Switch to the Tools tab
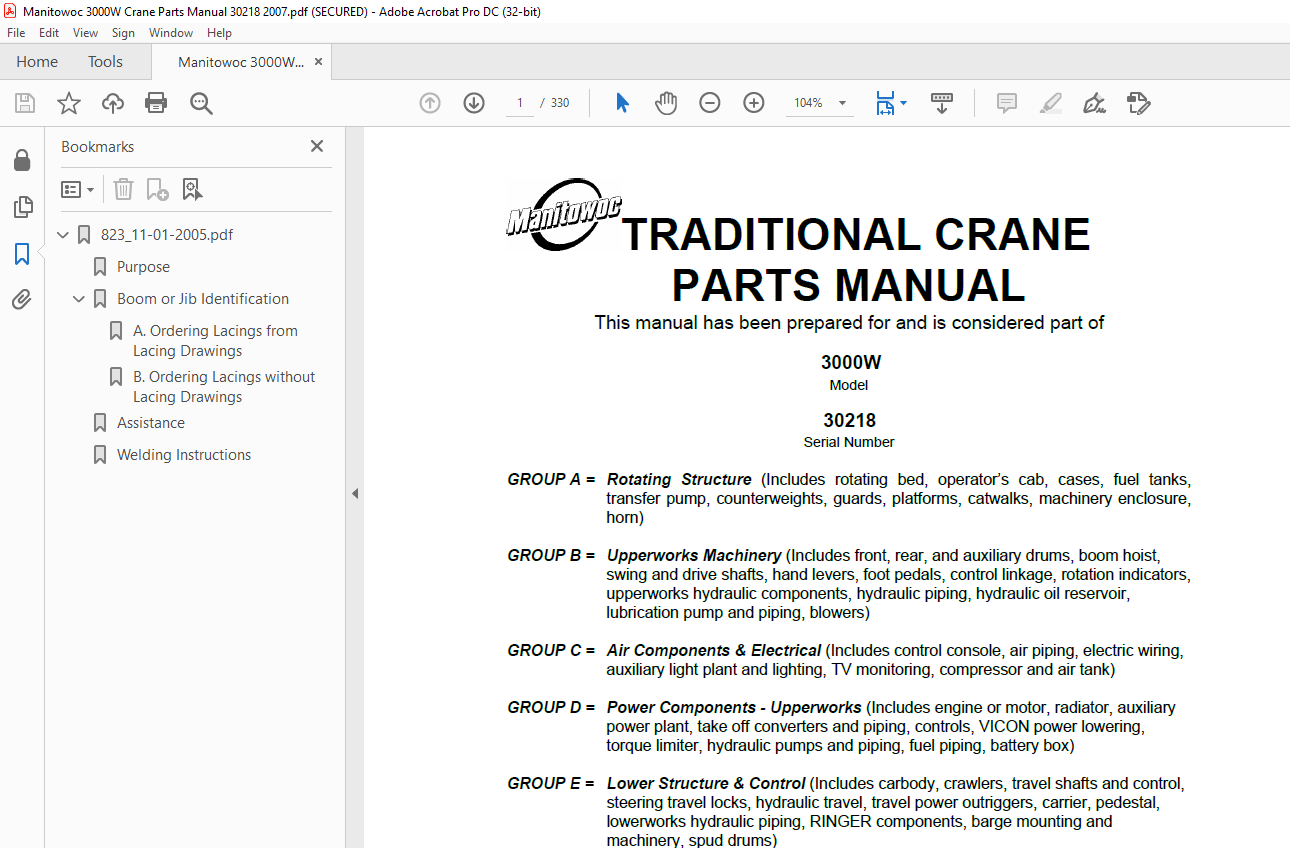 pyautogui.click(x=105, y=62)
